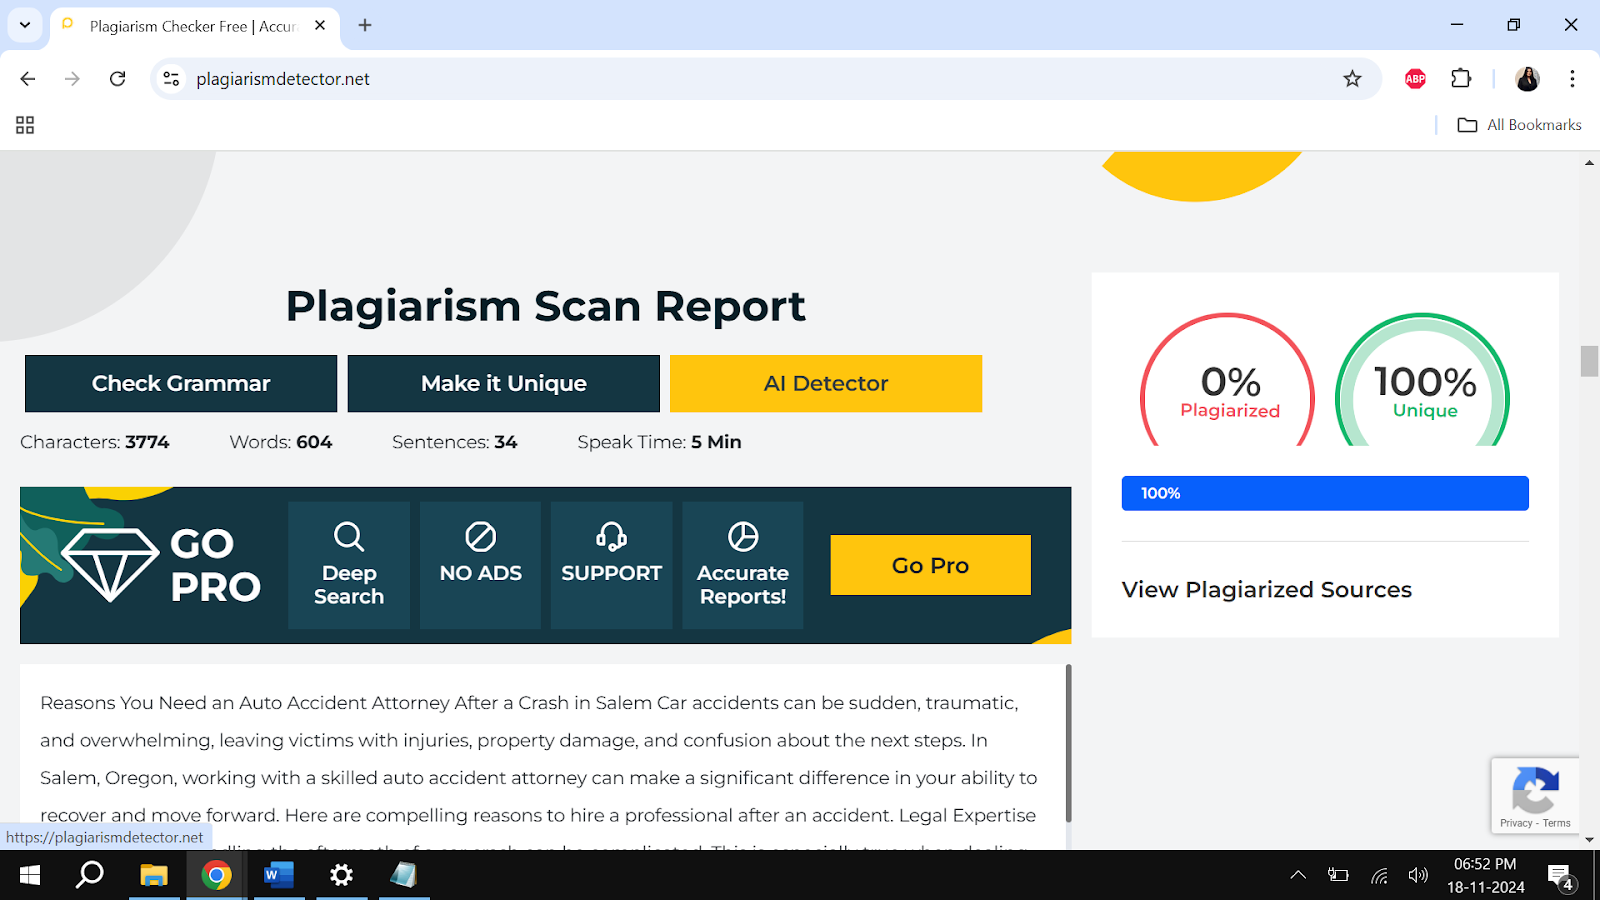Open reCAPTCHA Terms link
Screen dimensions: 1600x900
coord(1557,823)
